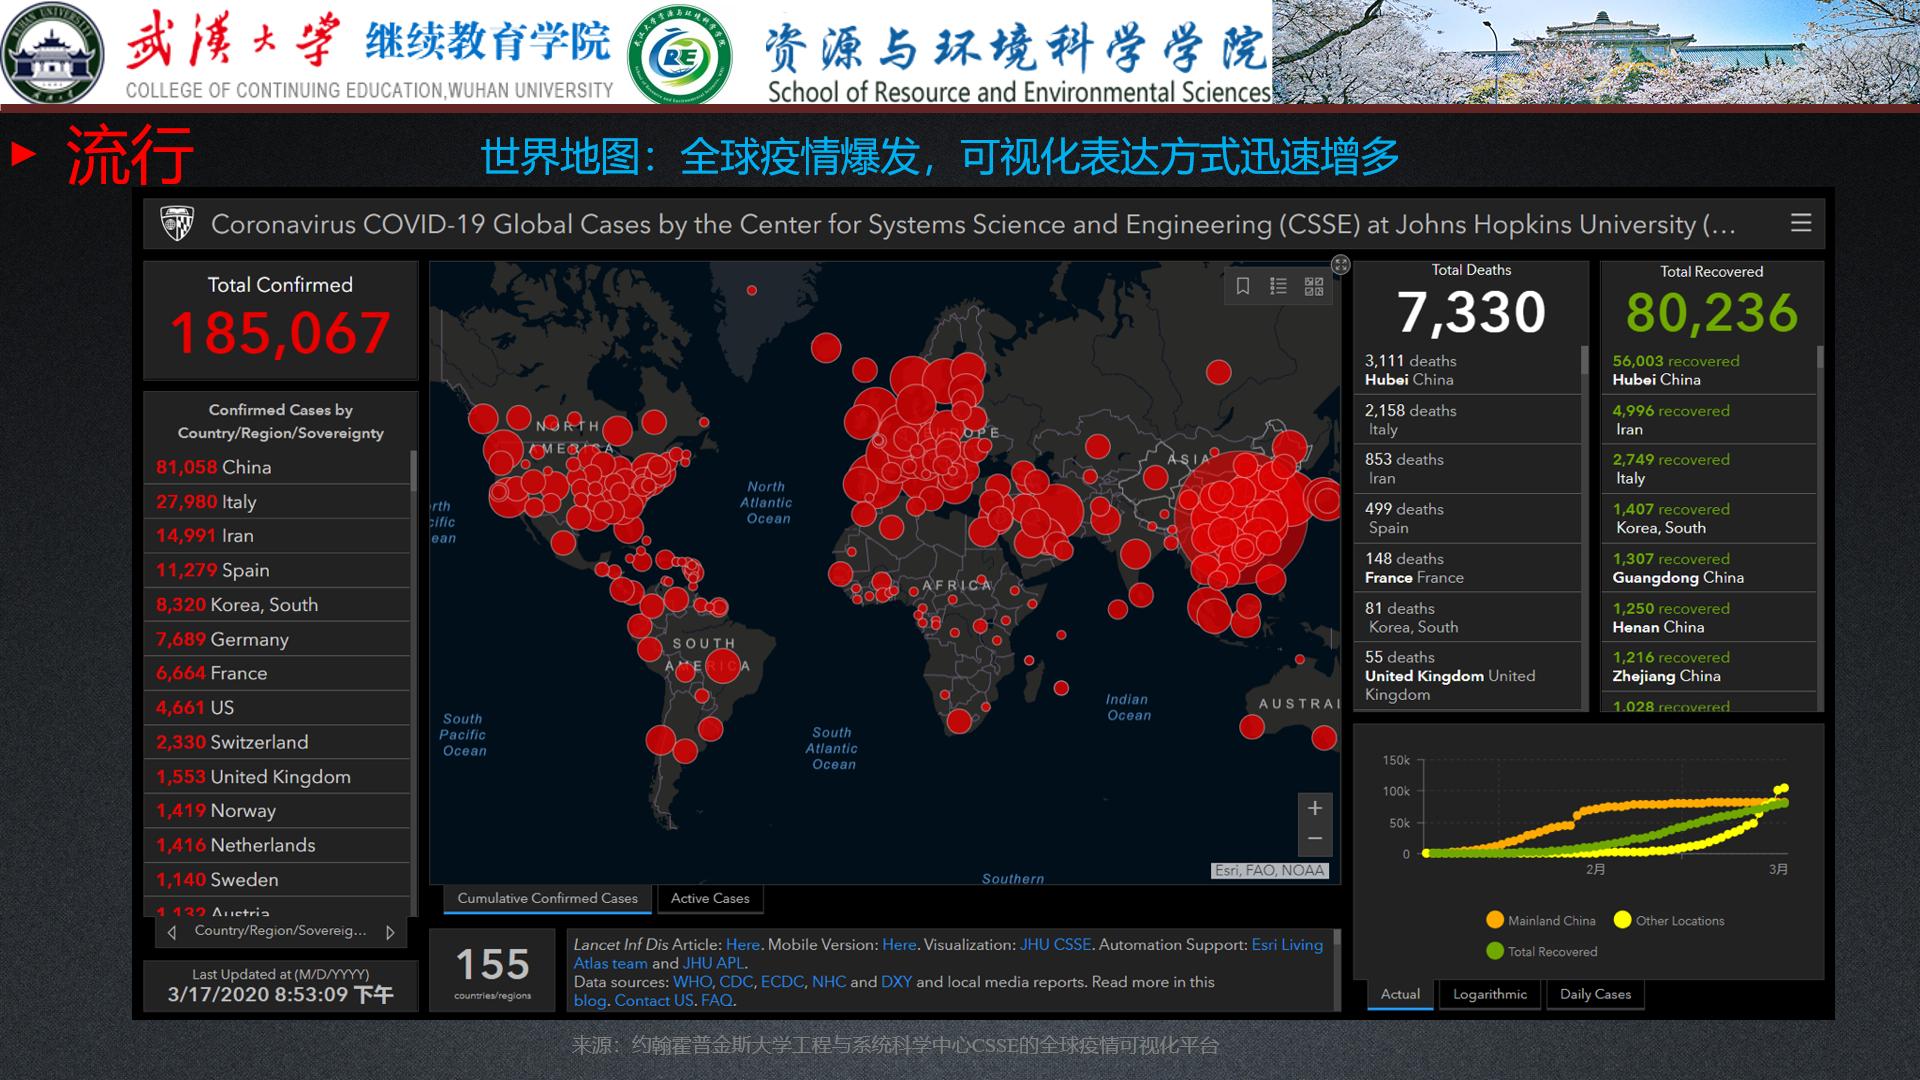Open the bookmarks icon on map

click(1243, 287)
